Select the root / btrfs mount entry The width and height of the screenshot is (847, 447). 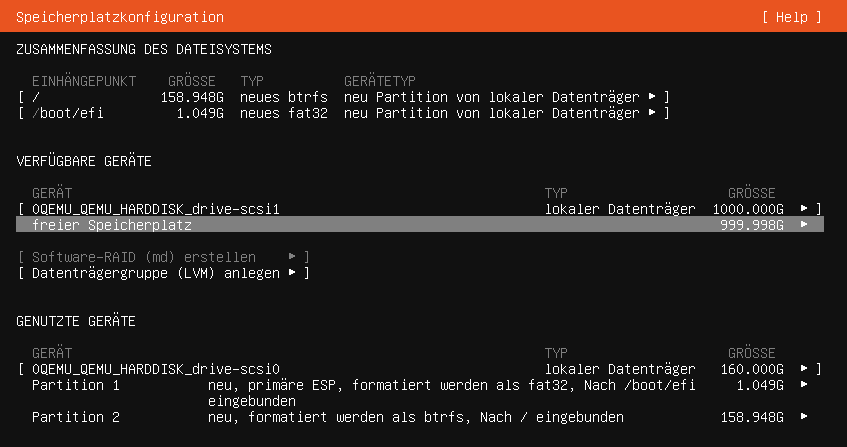(x=344, y=97)
